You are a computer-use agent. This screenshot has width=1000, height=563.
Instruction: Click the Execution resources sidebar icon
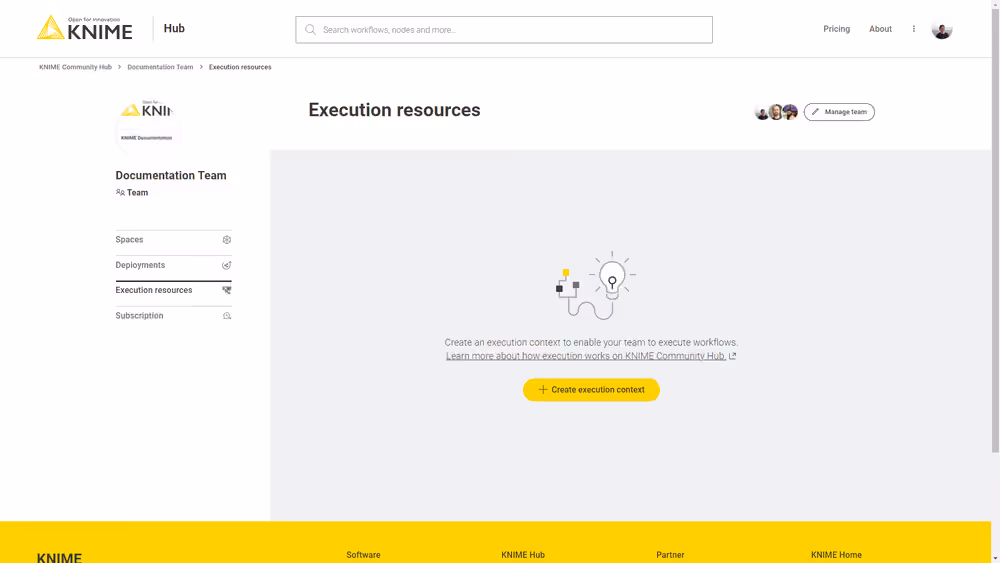[x=226, y=290]
